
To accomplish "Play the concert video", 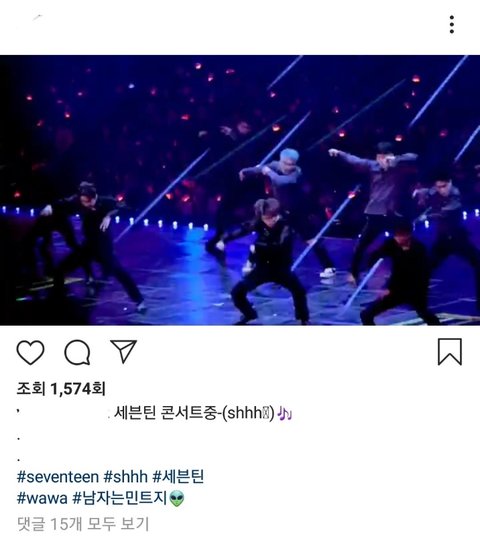I will (x=240, y=190).
